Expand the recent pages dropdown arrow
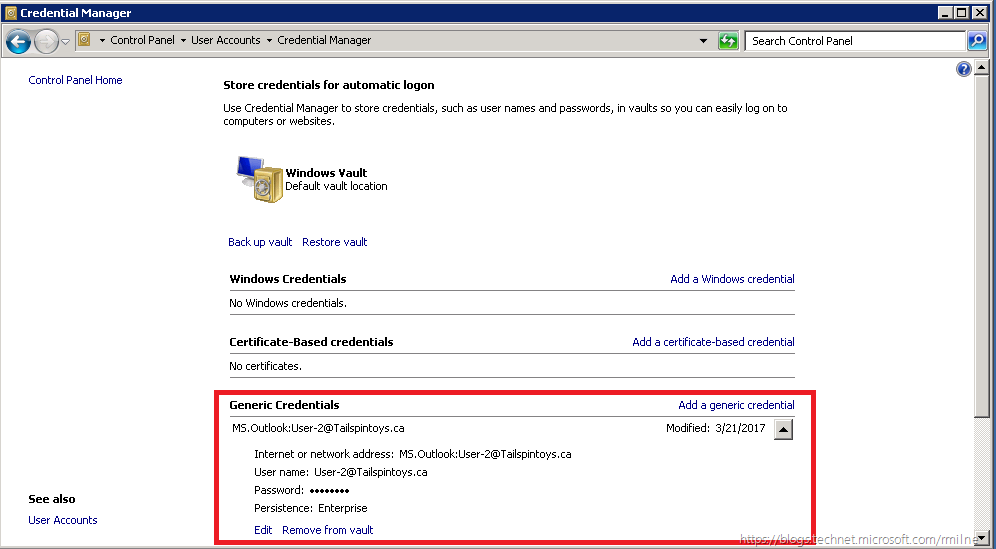Viewport: 996px width, 549px height. (65, 41)
